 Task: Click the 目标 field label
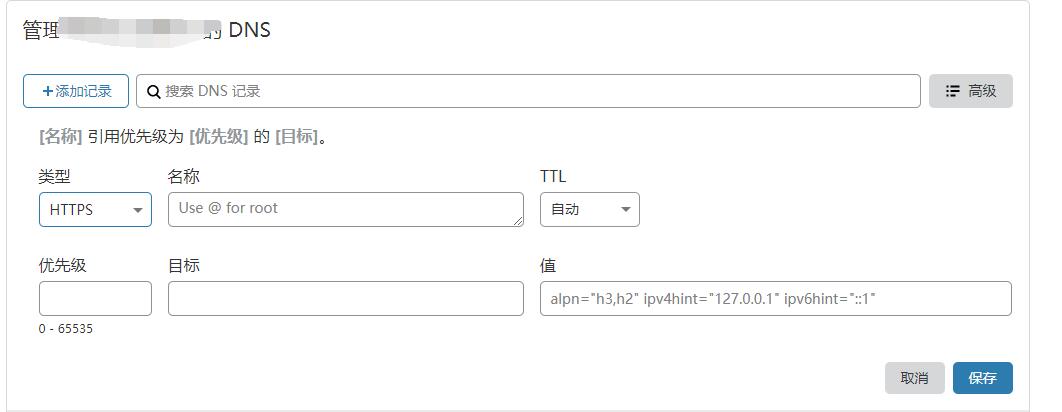[x=184, y=265]
